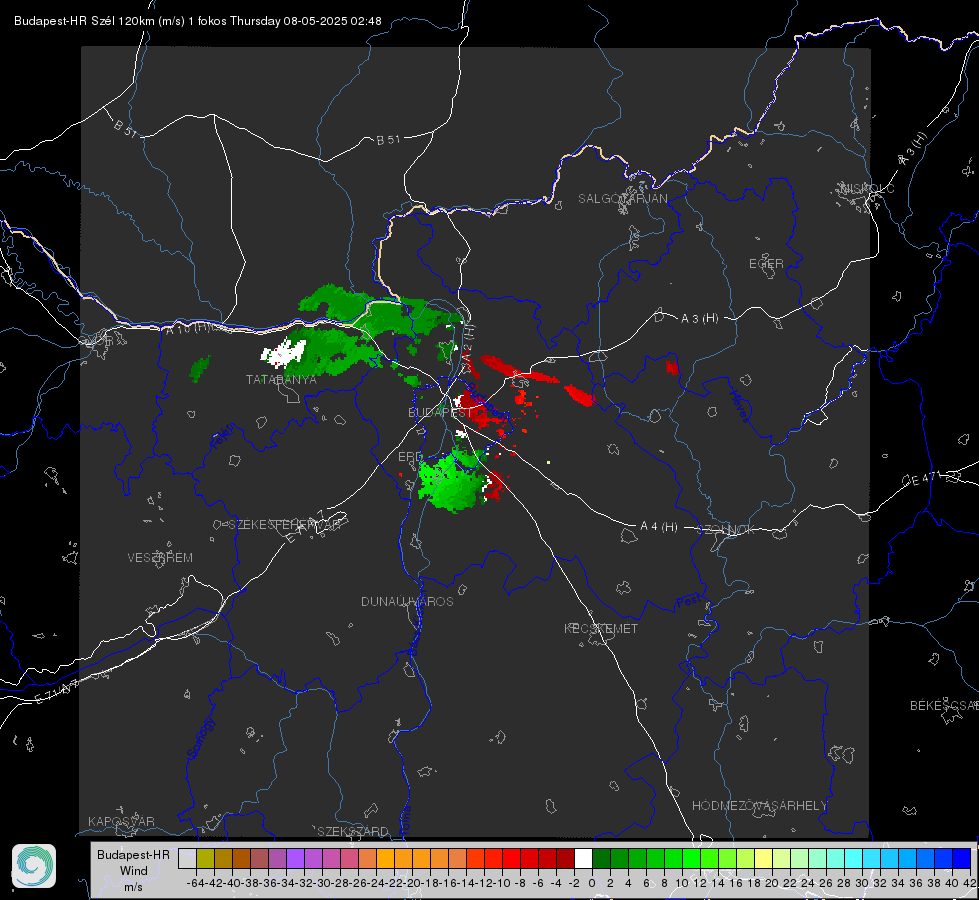Select the yellow swatch between 18 and 20
The image size is (979, 900).
[764, 858]
